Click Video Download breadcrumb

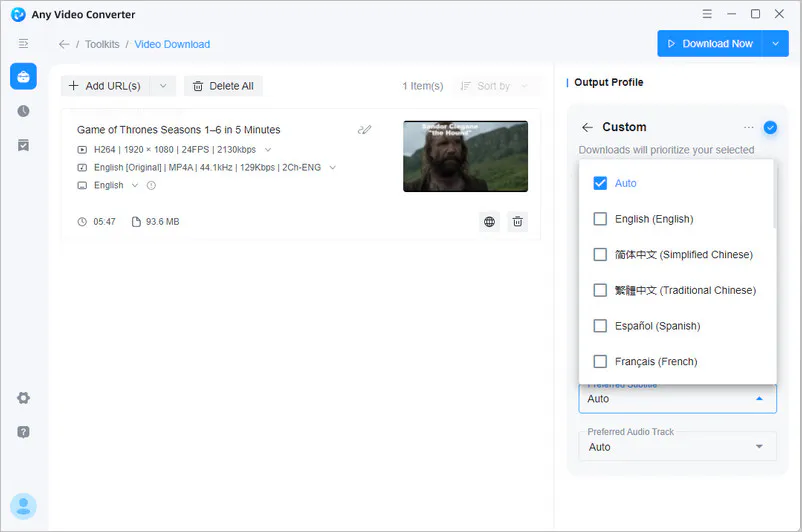pos(172,45)
